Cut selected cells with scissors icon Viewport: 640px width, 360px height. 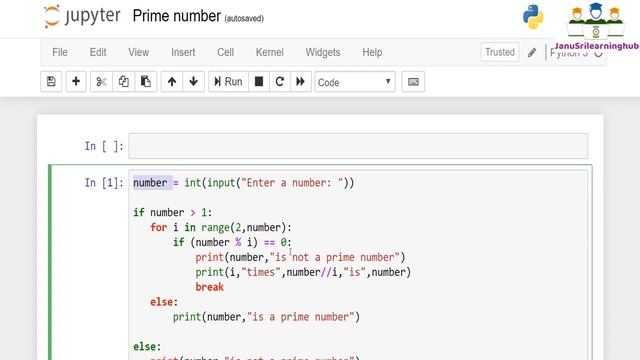point(101,82)
